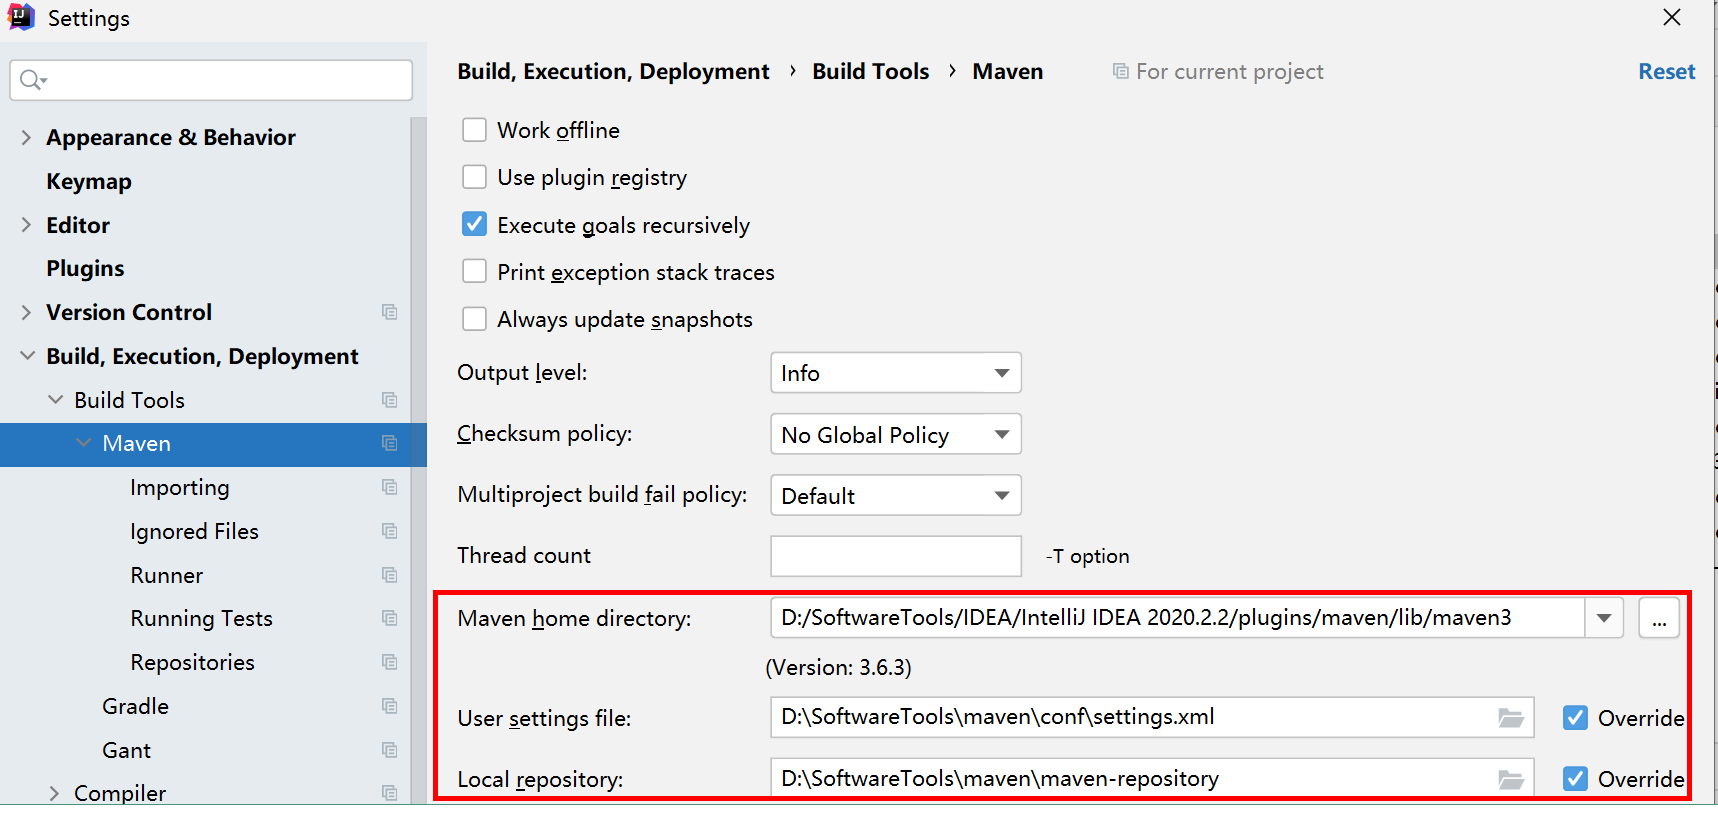Open the Output level dropdown
Image resolution: width=1718 pixels, height=819 pixels.
[895, 373]
